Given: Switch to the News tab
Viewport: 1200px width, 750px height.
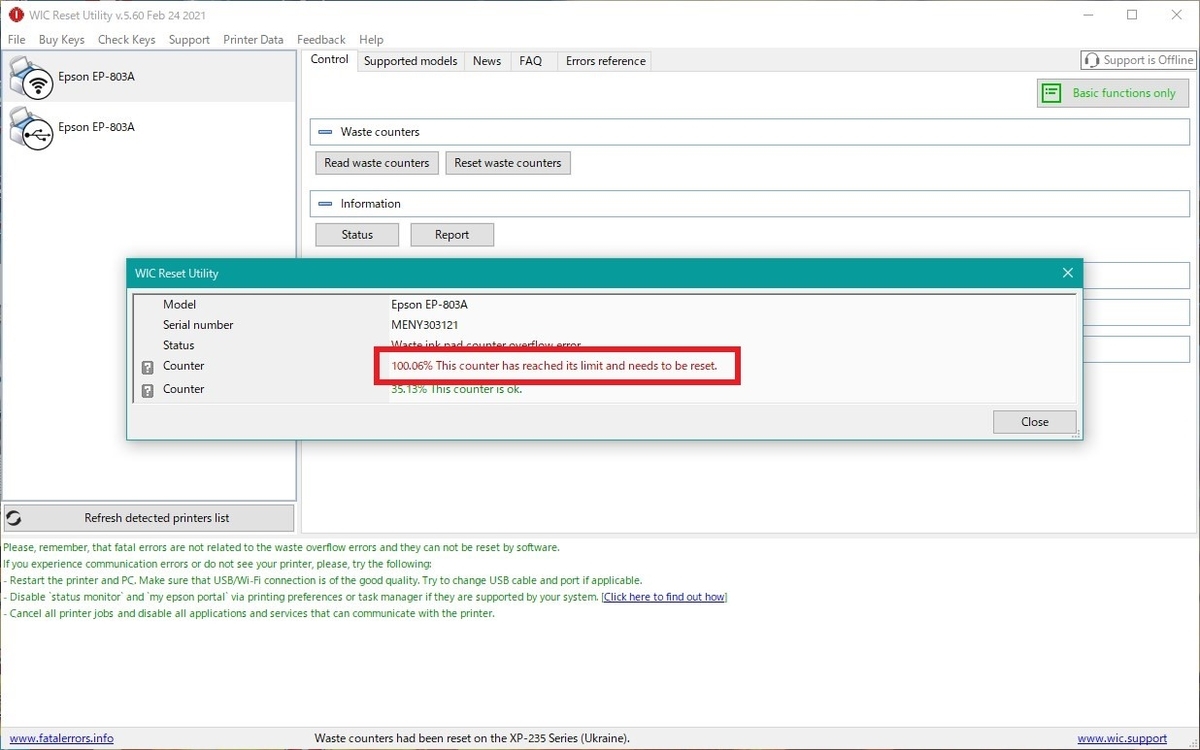Looking at the screenshot, I should (x=487, y=61).
